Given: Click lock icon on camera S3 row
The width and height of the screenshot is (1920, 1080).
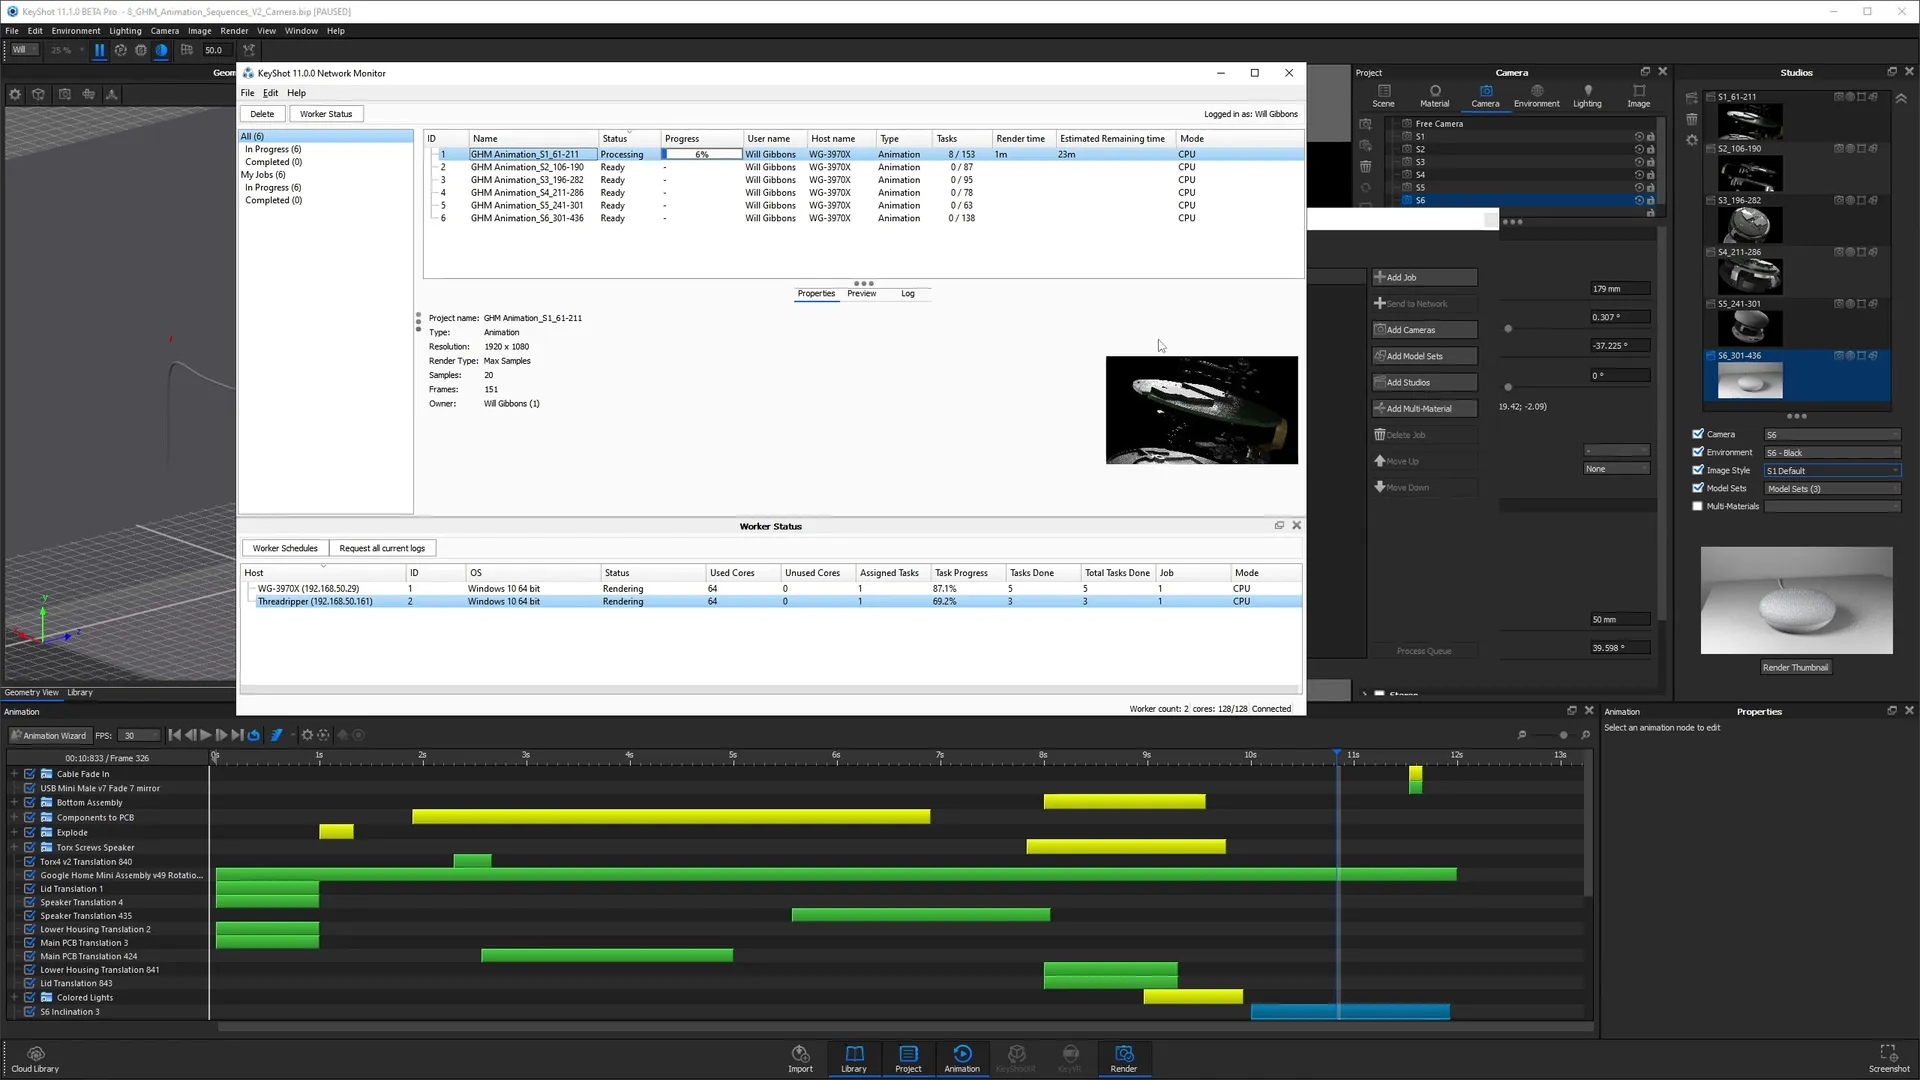Looking at the screenshot, I should click(x=1650, y=162).
